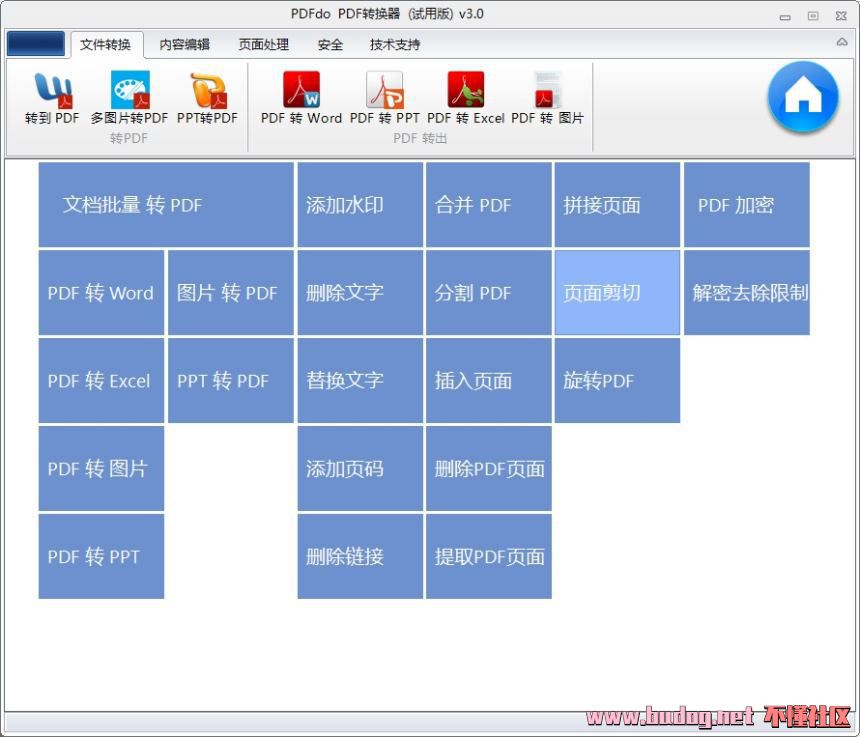Open the 删除链接 tile
Image resolution: width=860 pixels, height=737 pixels.
(360, 556)
